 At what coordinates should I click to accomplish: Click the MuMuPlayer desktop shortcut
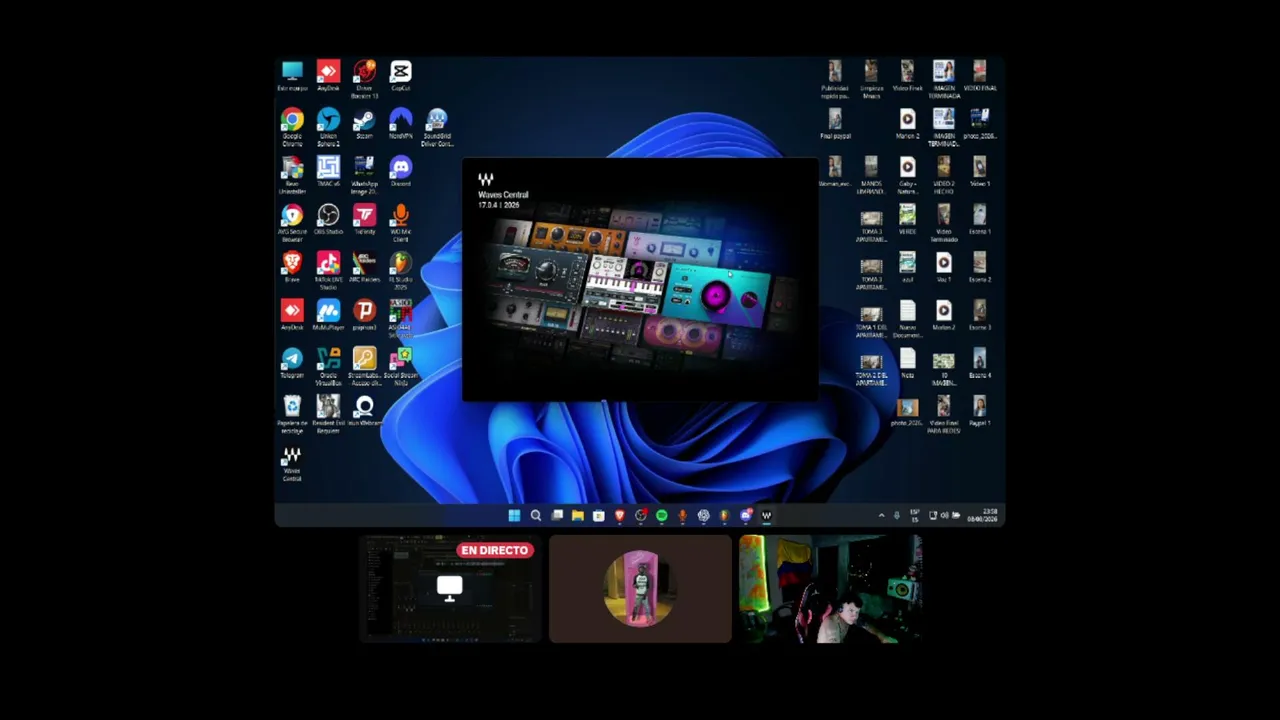coord(328,316)
